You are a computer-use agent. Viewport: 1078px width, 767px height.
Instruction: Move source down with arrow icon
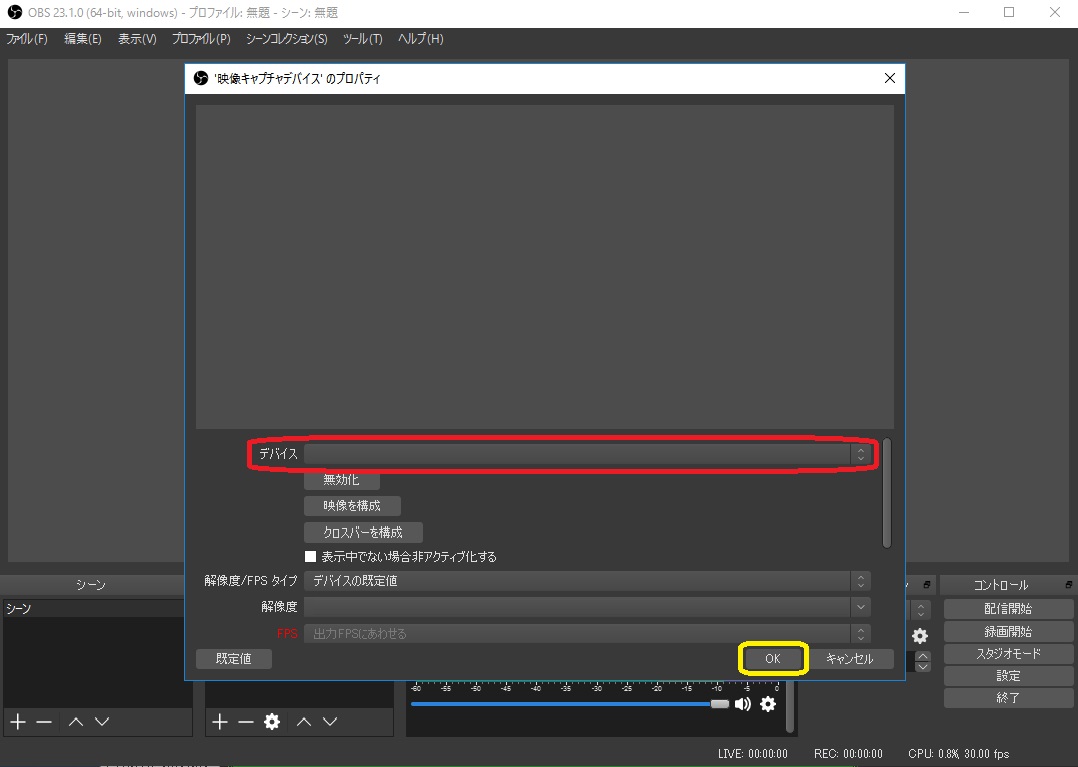[x=330, y=722]
